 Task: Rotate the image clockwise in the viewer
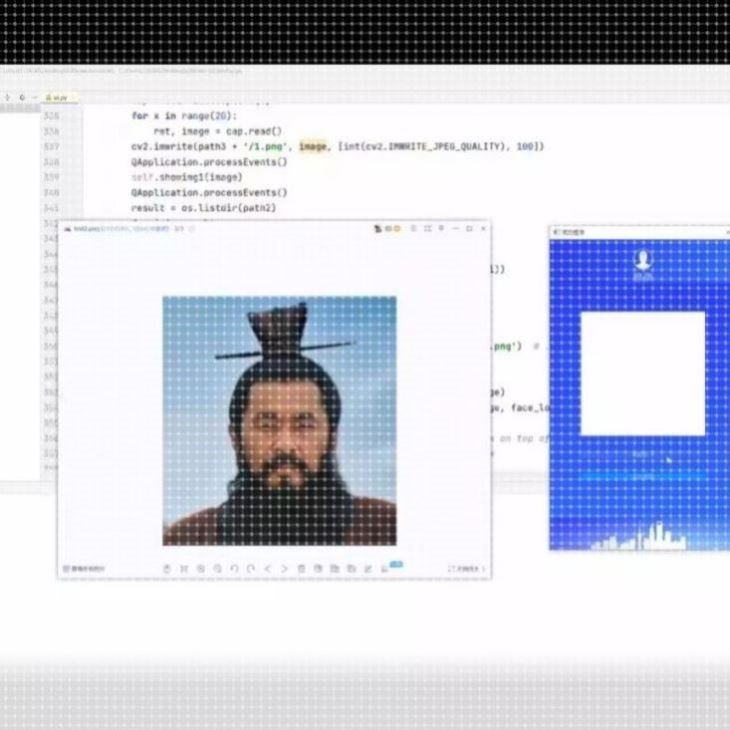pos(251,568)
